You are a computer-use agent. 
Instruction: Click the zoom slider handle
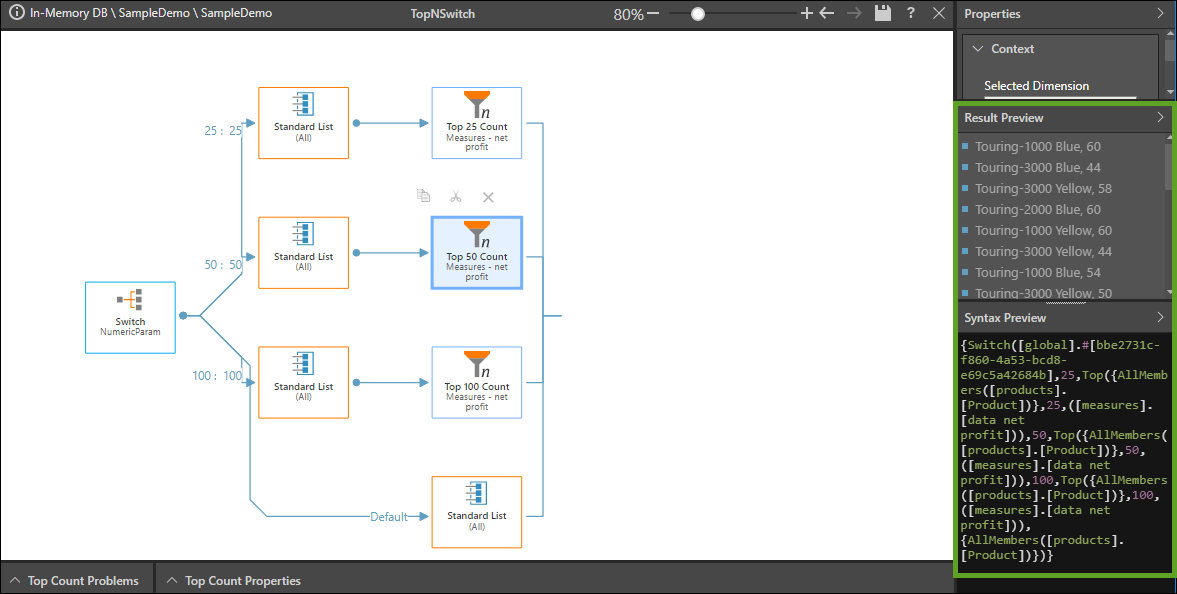698,14
